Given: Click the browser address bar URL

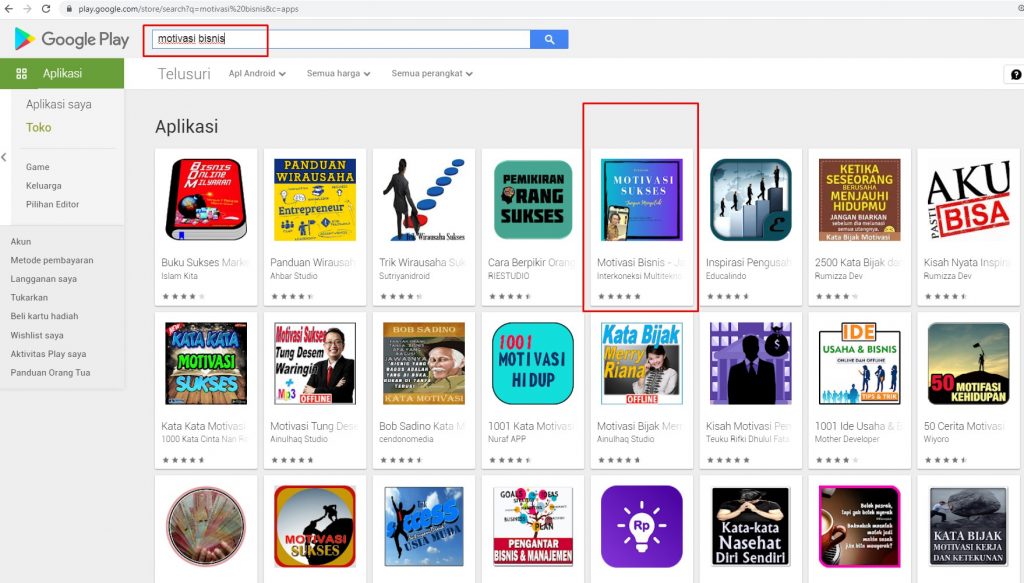Looking at the screenshot, I should 189,9.
